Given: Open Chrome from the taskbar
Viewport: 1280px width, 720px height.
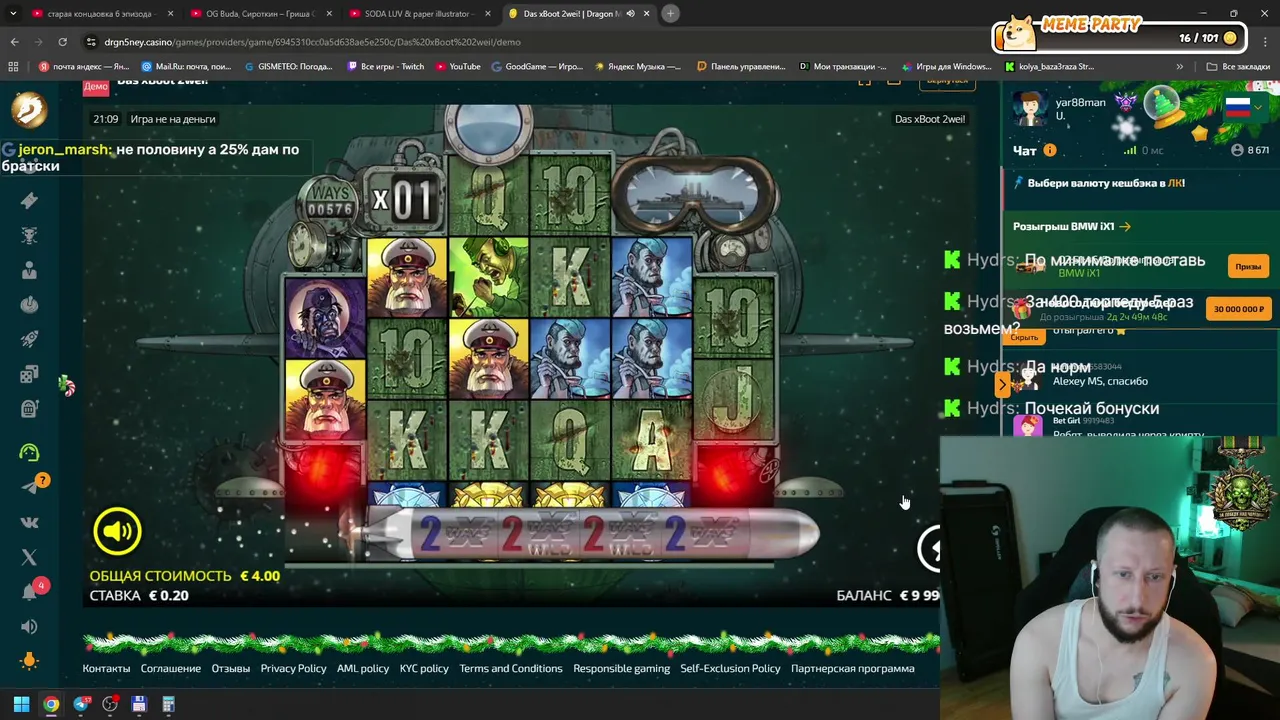Looking at the screenshot, I should (x=51, y=705).
